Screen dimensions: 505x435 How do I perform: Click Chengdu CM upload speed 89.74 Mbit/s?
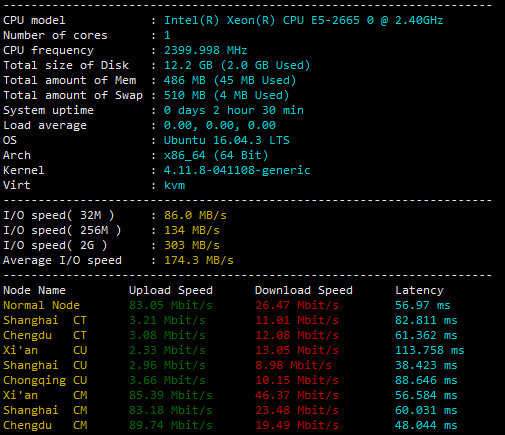tap(171, 425)
